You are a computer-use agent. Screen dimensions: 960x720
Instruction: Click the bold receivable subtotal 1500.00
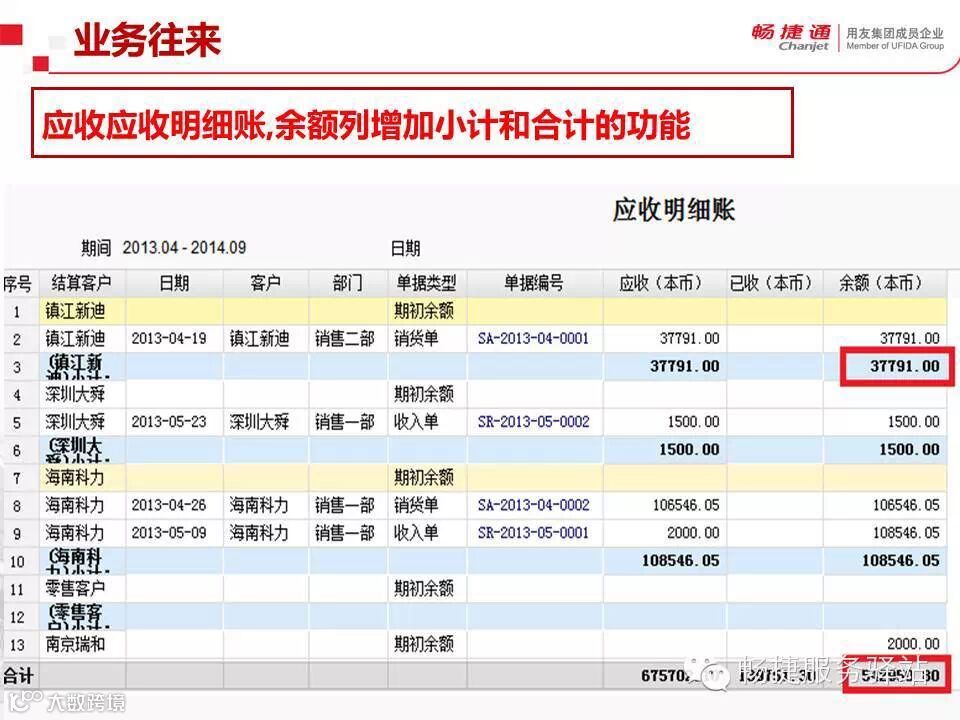tap(689, 449)
